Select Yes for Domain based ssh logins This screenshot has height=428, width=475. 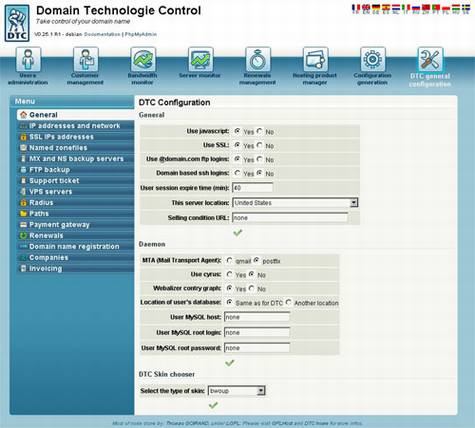[x=237, y=173]
